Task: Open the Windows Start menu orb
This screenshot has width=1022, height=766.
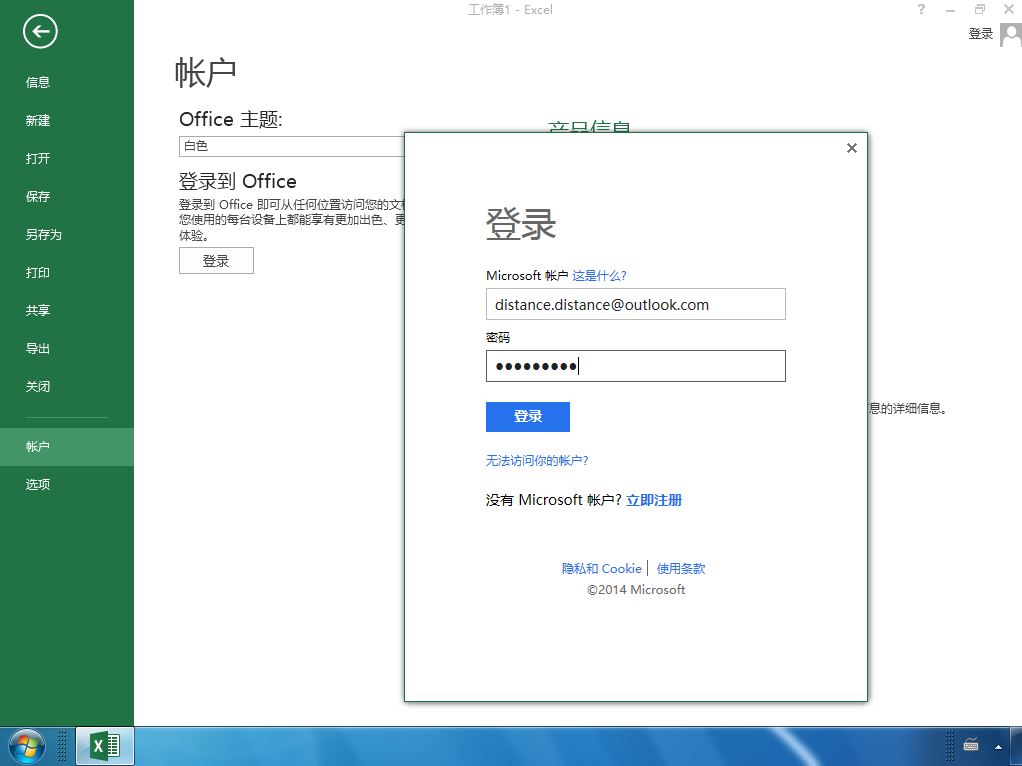Action: [x=26, y=746]
